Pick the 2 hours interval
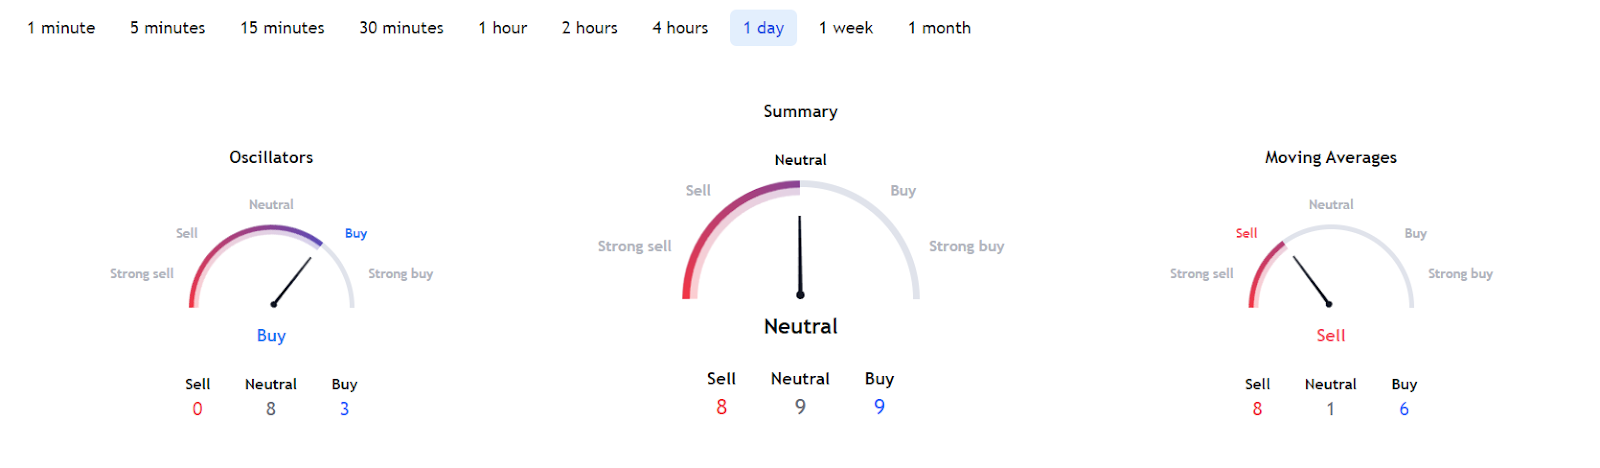The height and width of the screenshot is (468, 1600). 589,28
